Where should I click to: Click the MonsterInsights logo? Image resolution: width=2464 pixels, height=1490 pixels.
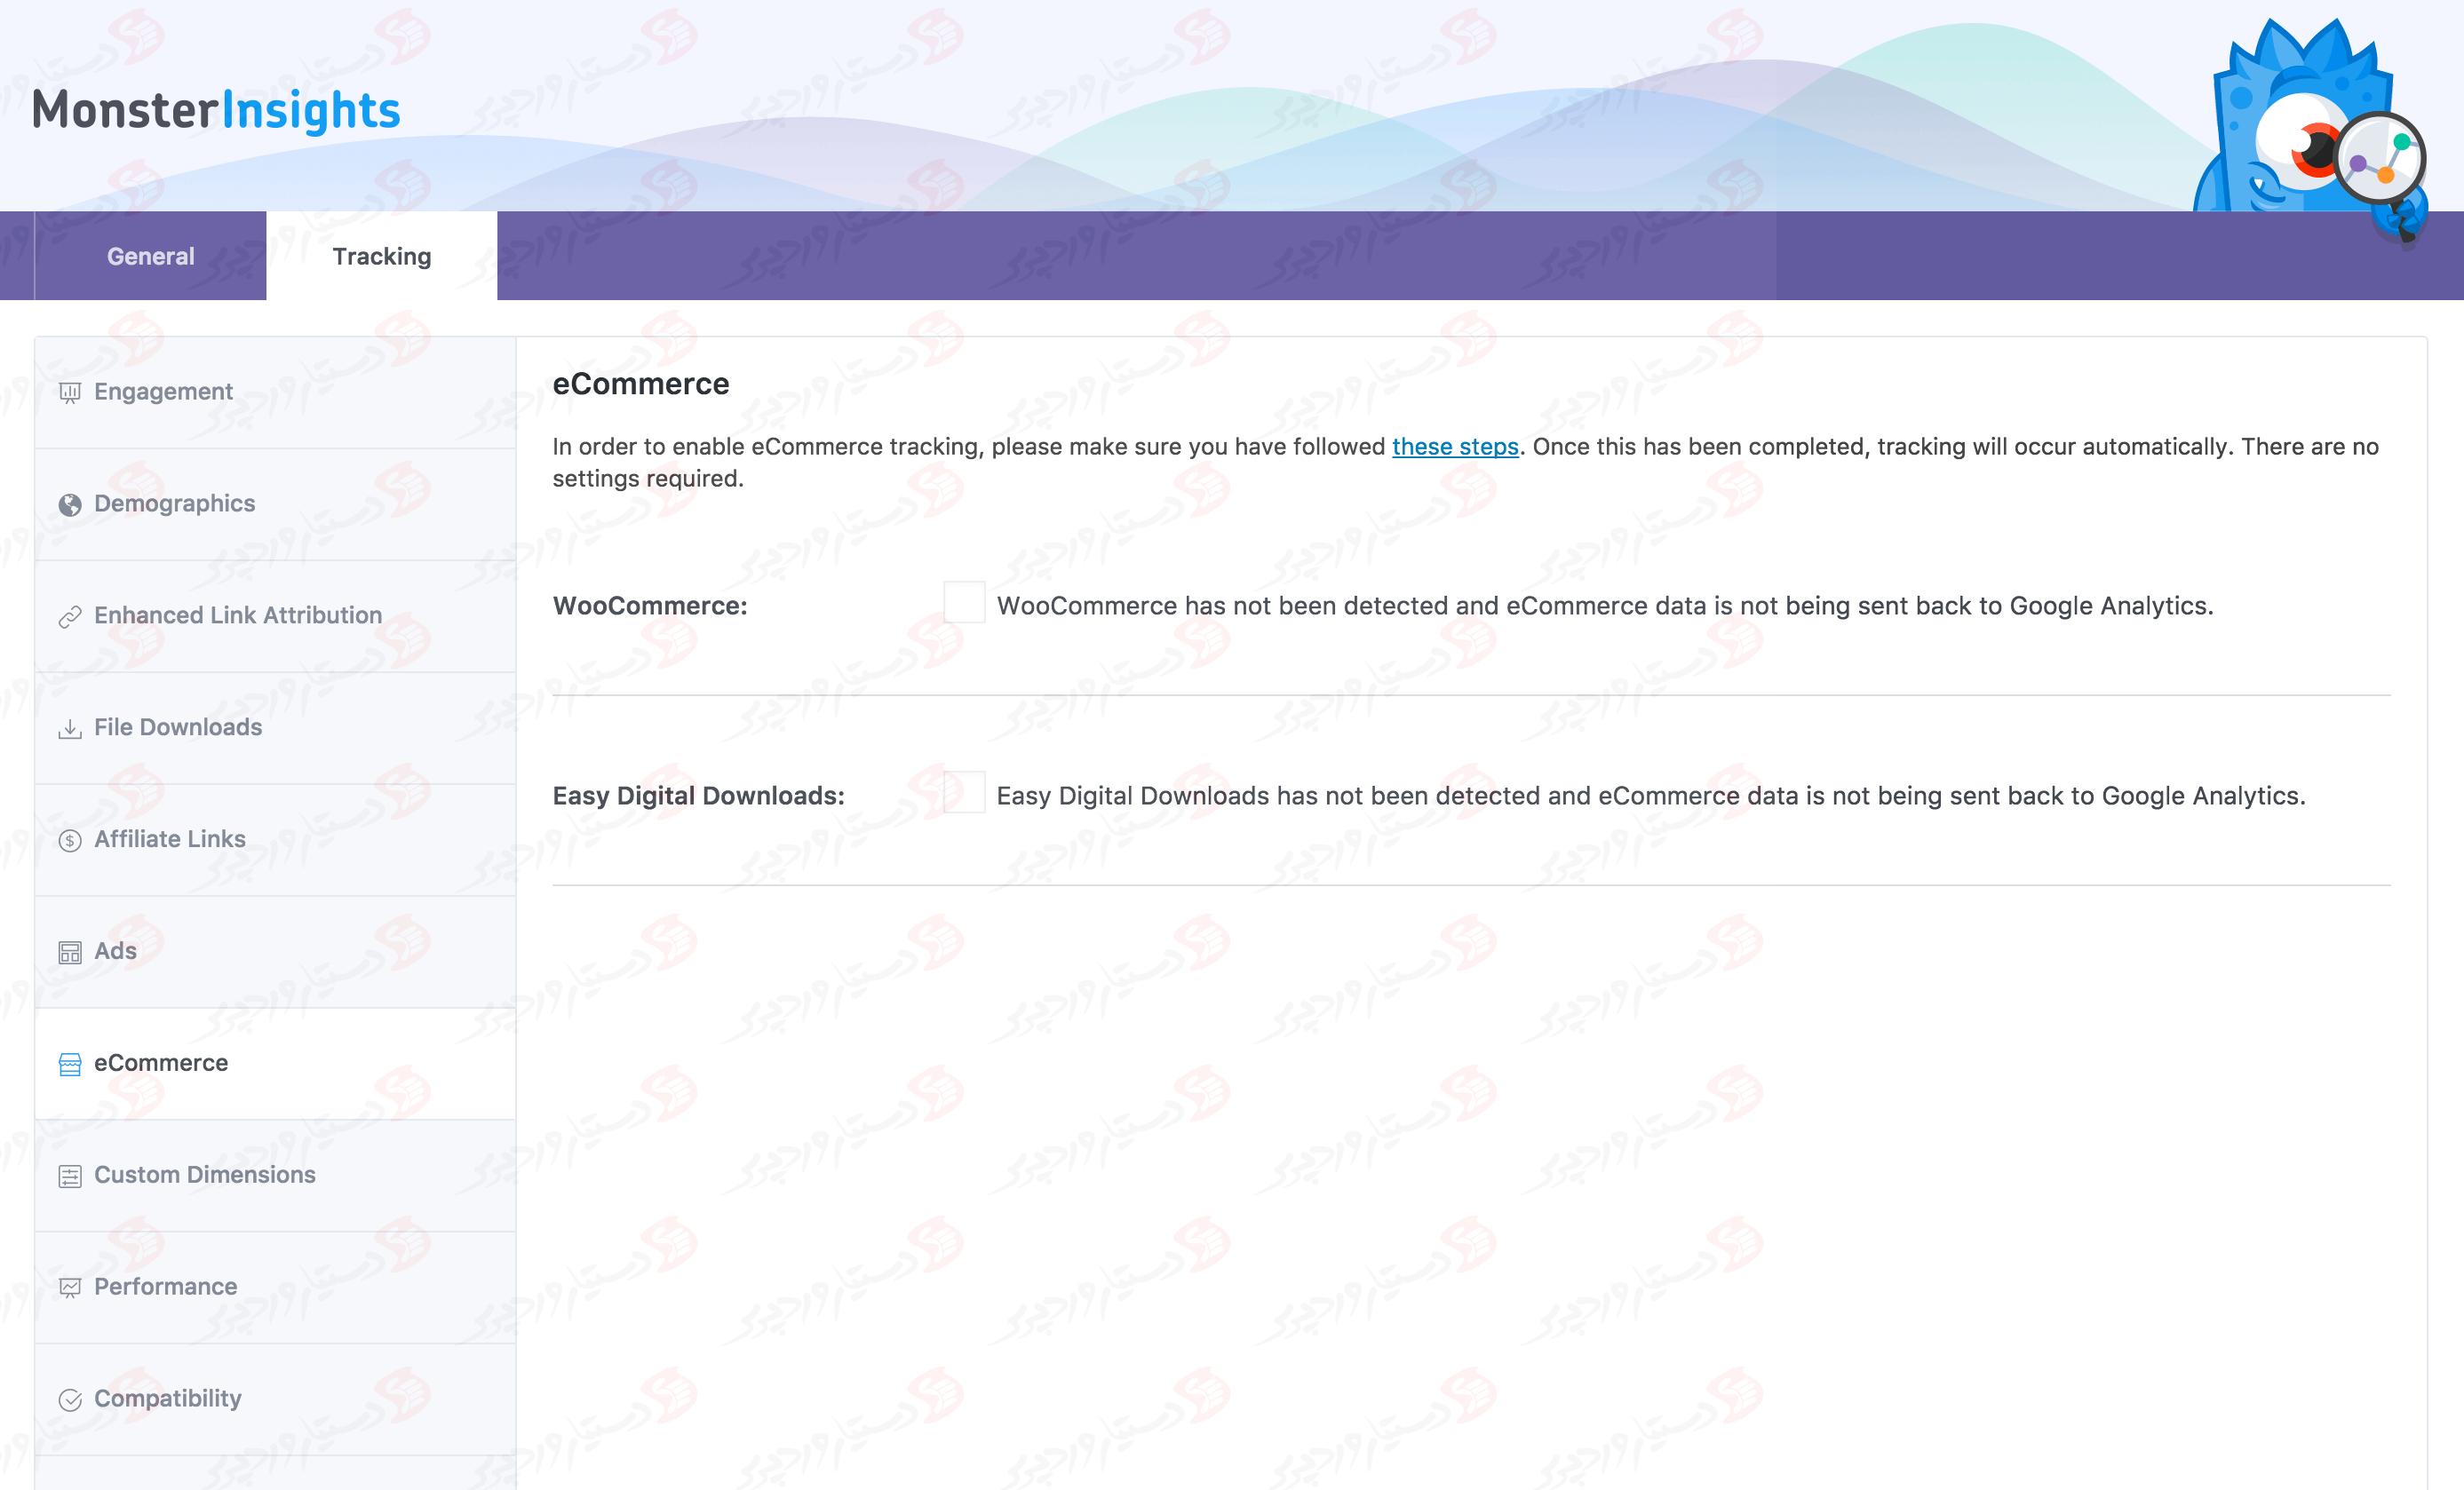tap(216, 108)
